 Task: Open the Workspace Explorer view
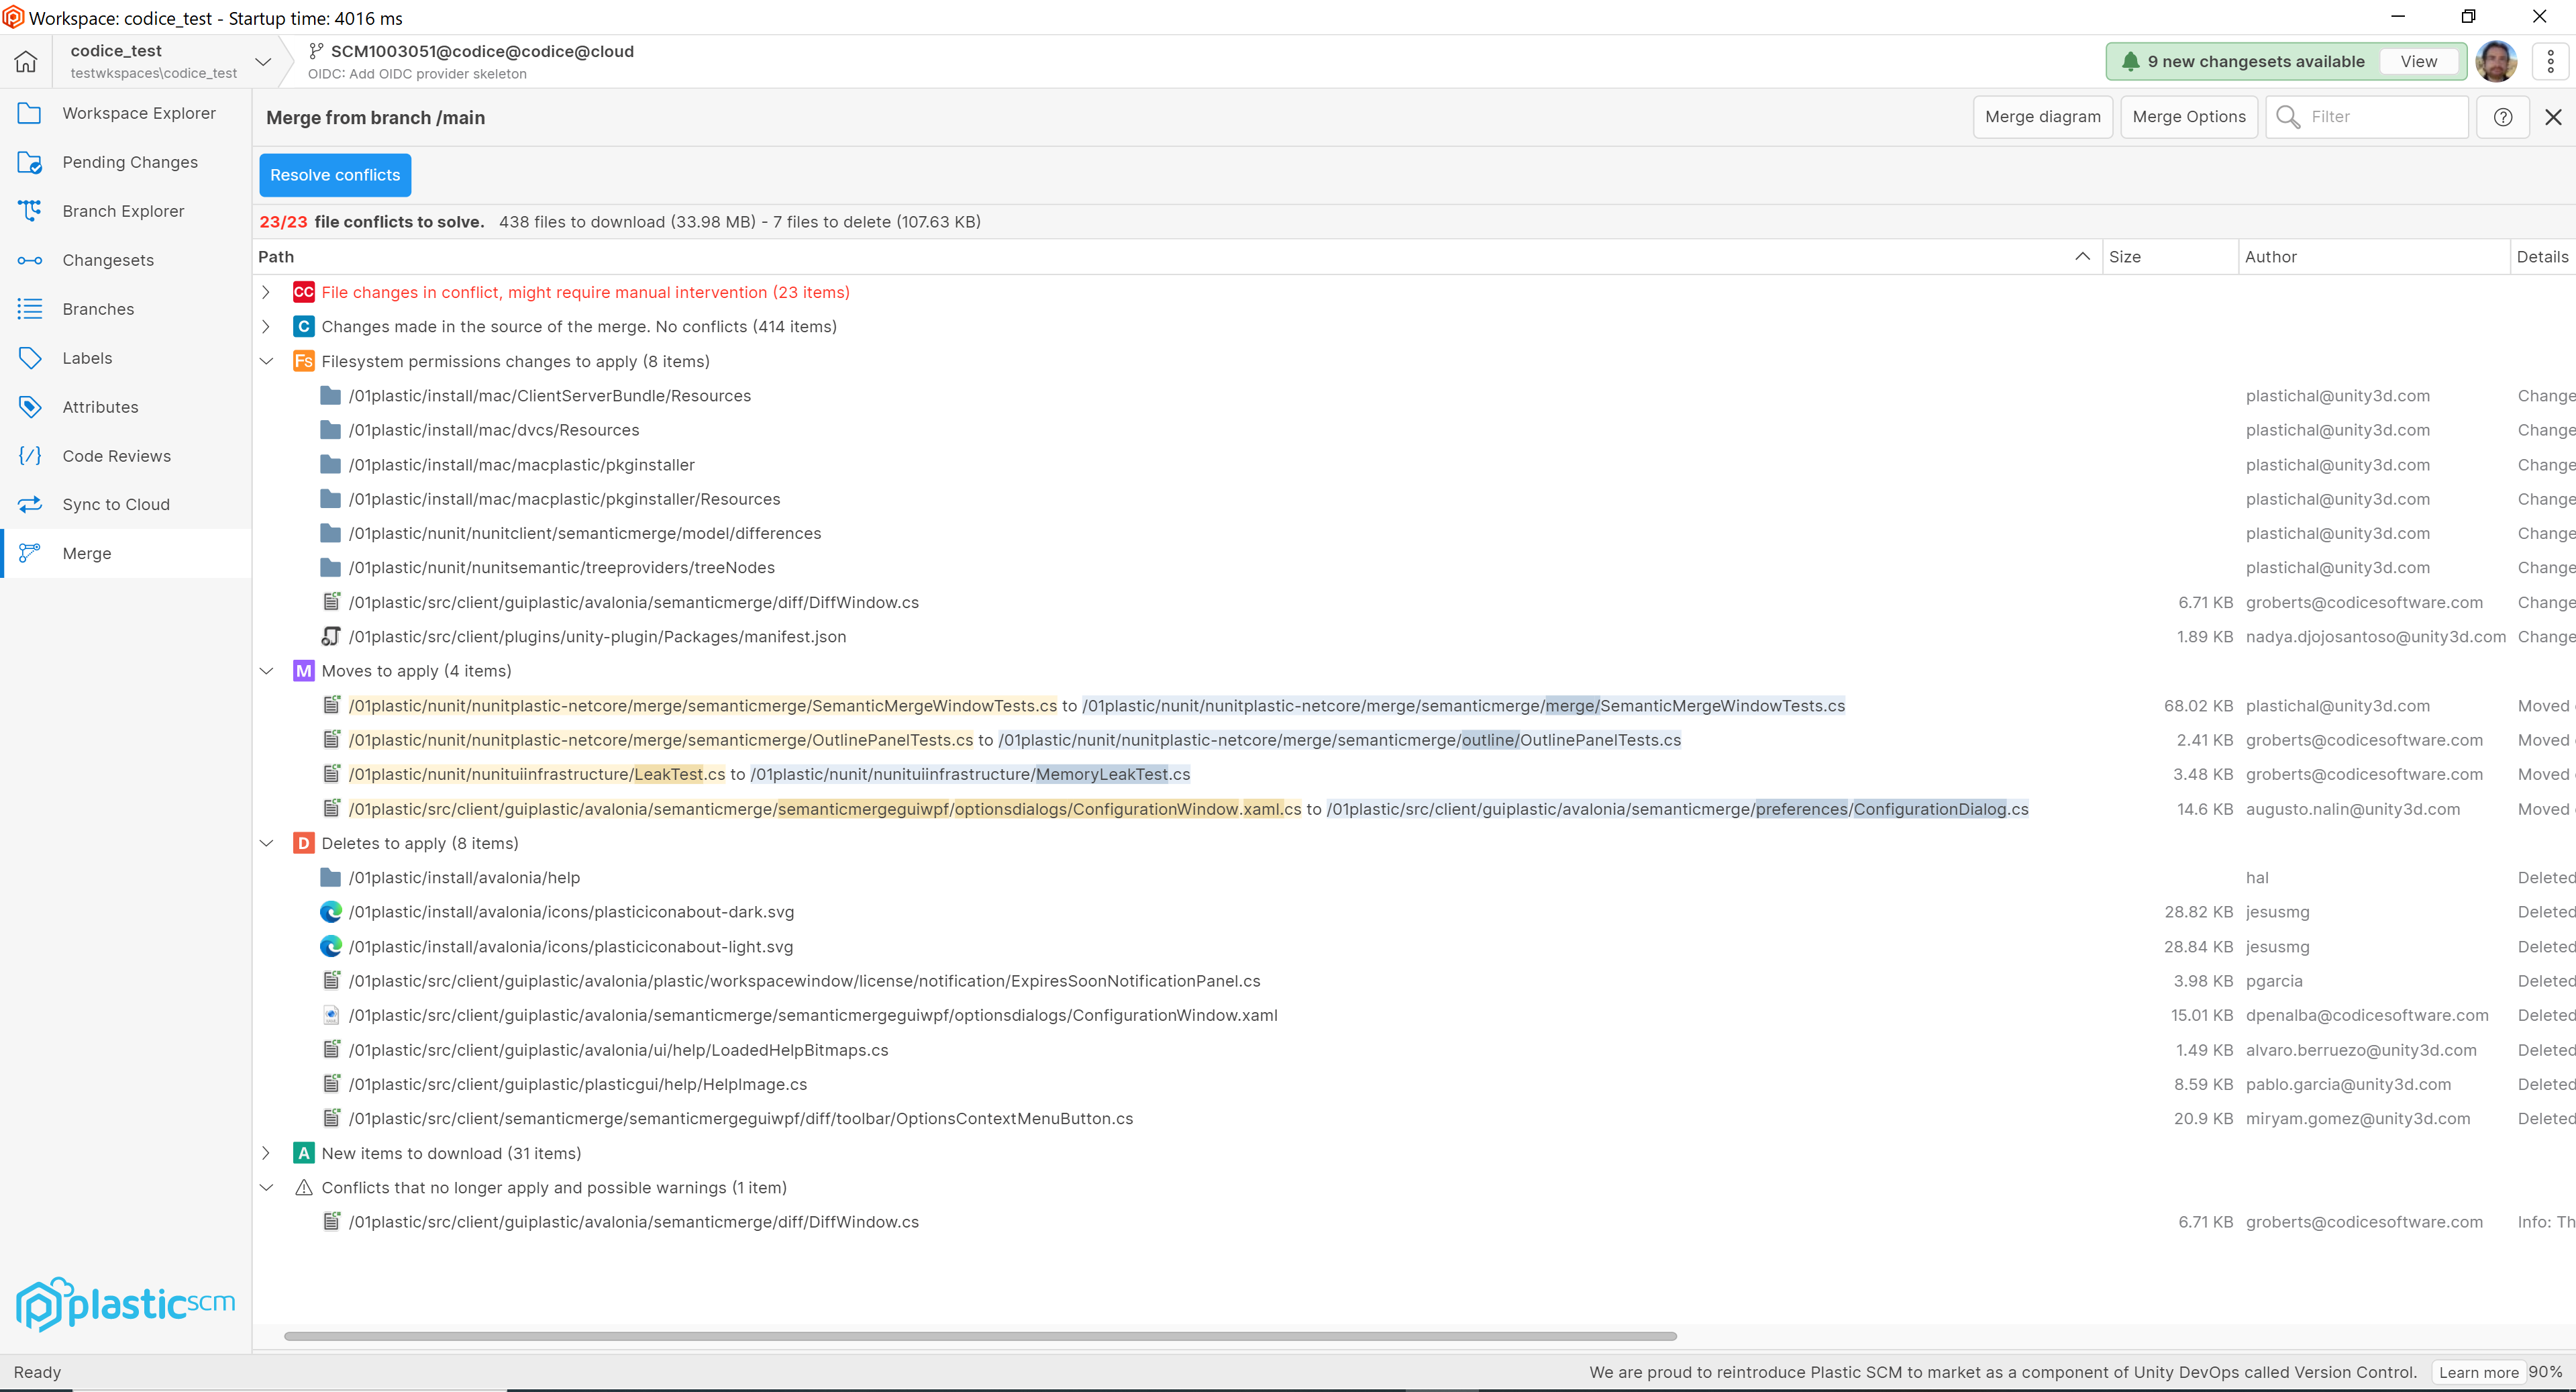tap(140, 112)
